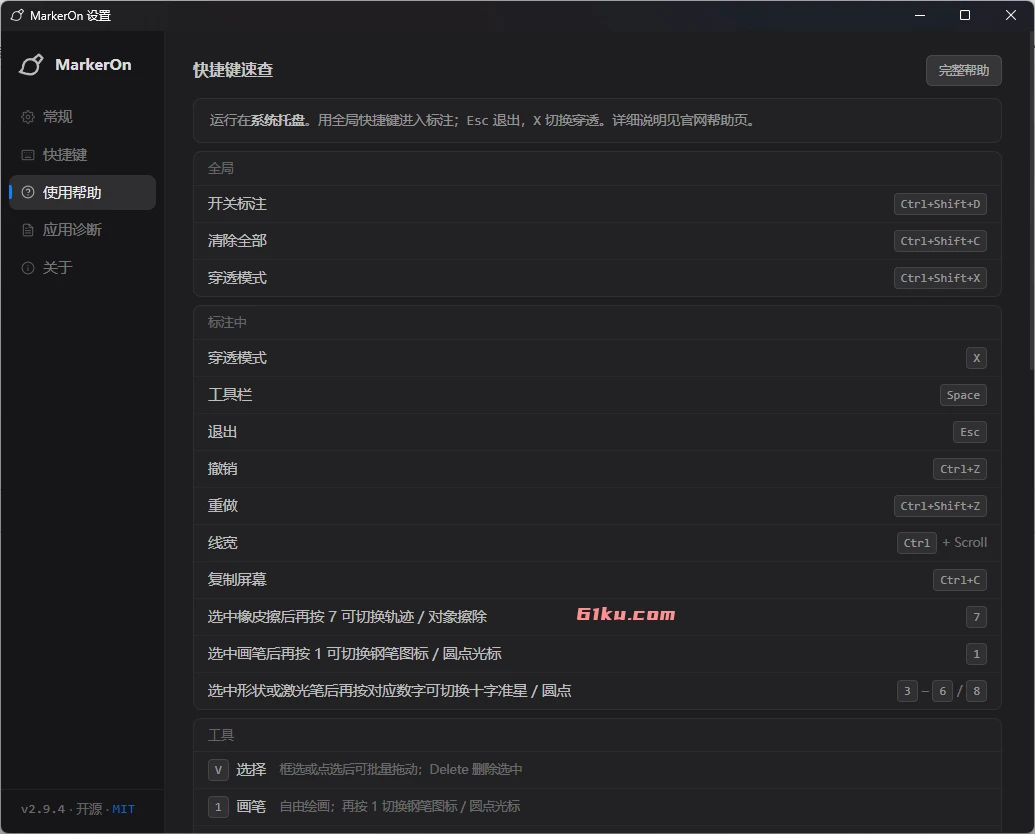Click the 撤销 row label
This screenshot has width=1035, height=834.
[222, 469]
